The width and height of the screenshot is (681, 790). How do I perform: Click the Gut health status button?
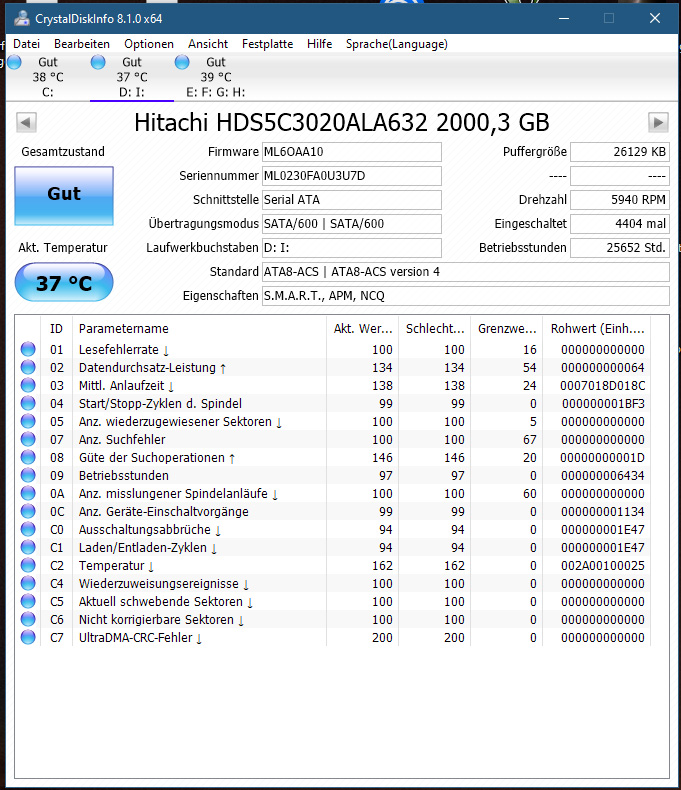[64, 195]
